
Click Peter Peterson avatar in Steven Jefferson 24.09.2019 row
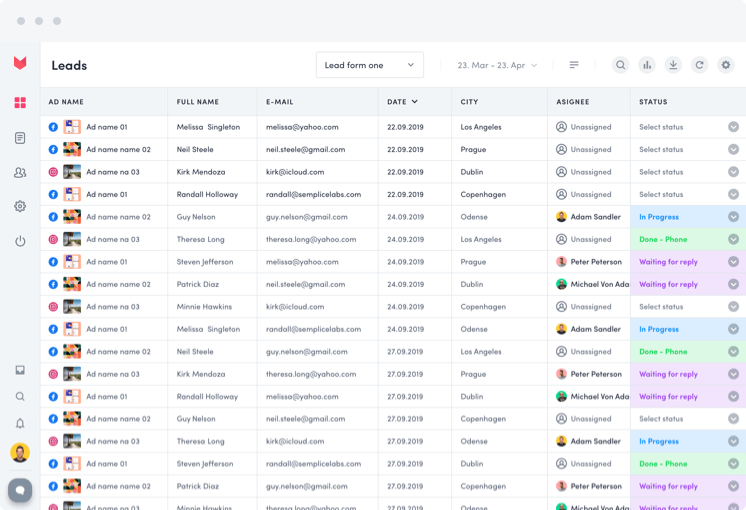click(x=561, y=262)
